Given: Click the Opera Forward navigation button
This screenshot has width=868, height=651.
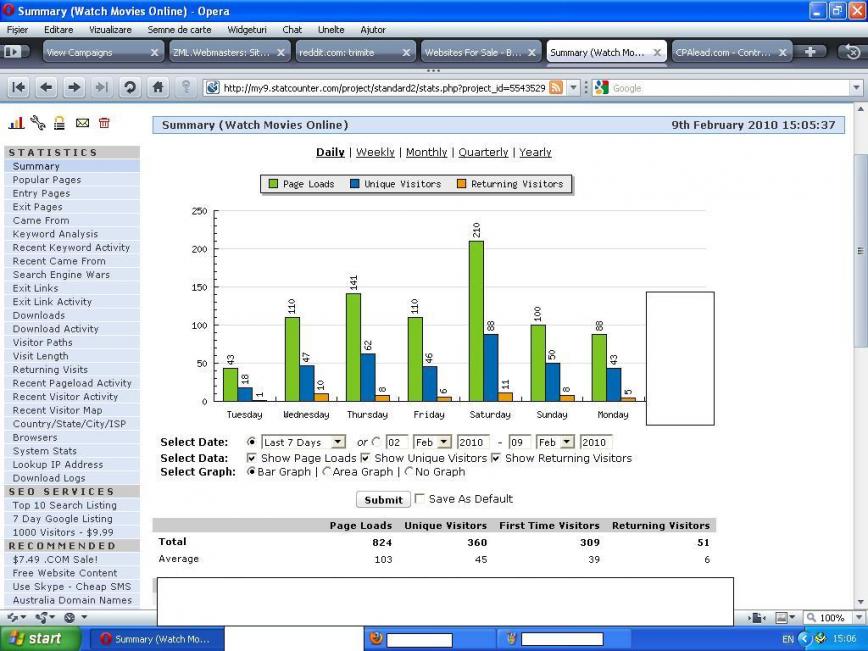Looking at the screenshot, I should tap(74, 87).
